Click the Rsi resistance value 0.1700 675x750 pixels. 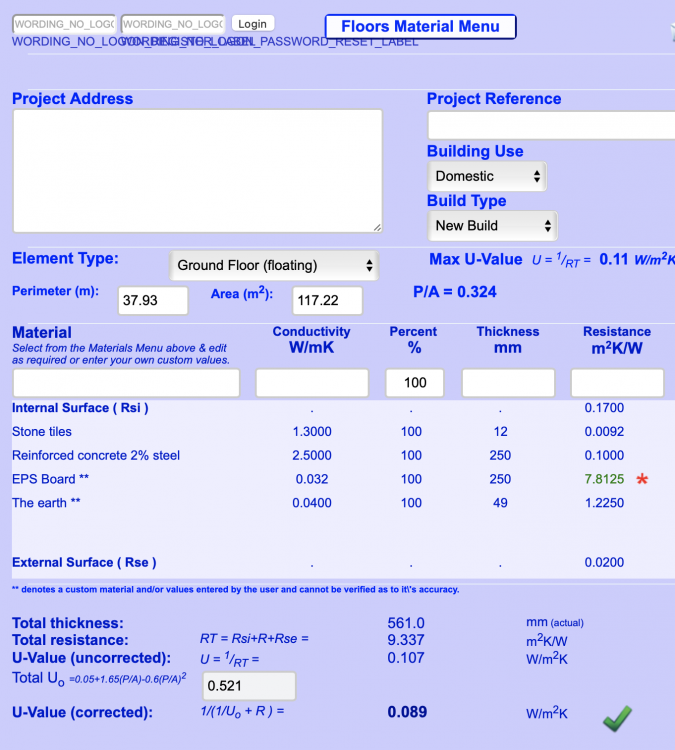tap(604, 408)
